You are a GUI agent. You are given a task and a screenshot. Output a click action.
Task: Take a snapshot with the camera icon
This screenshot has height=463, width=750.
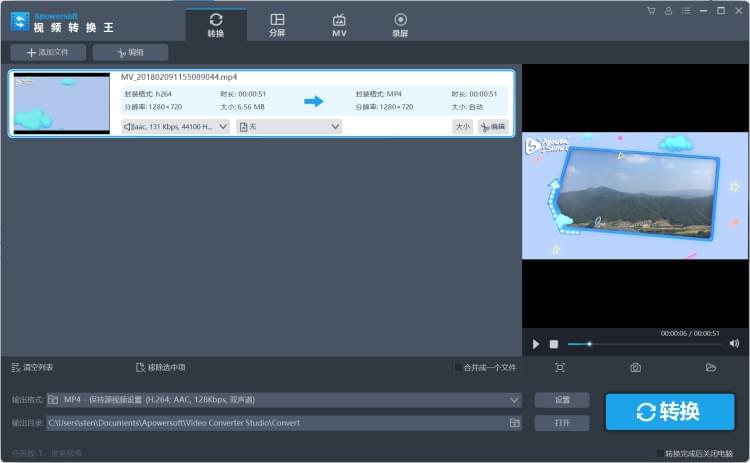pos(635,367)
